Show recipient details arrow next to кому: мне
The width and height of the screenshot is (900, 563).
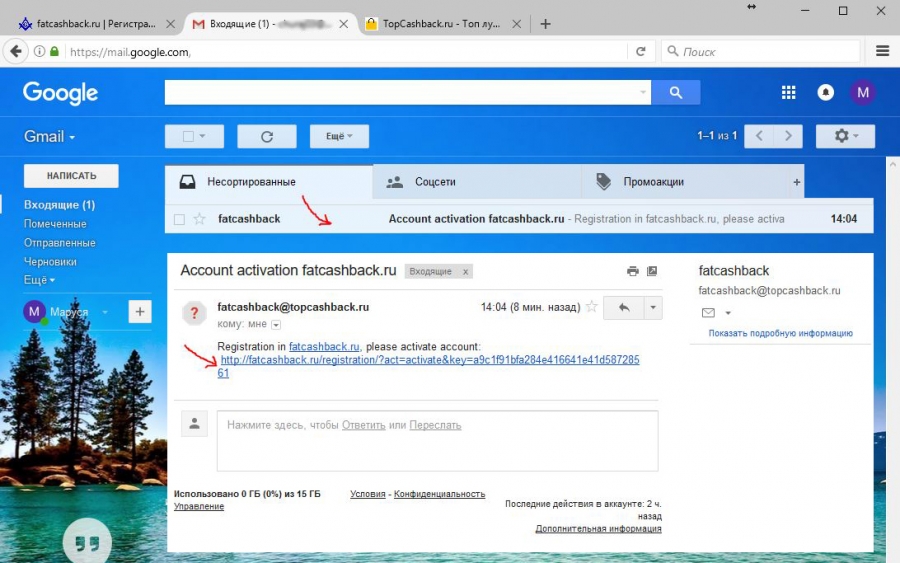[276, 325]
